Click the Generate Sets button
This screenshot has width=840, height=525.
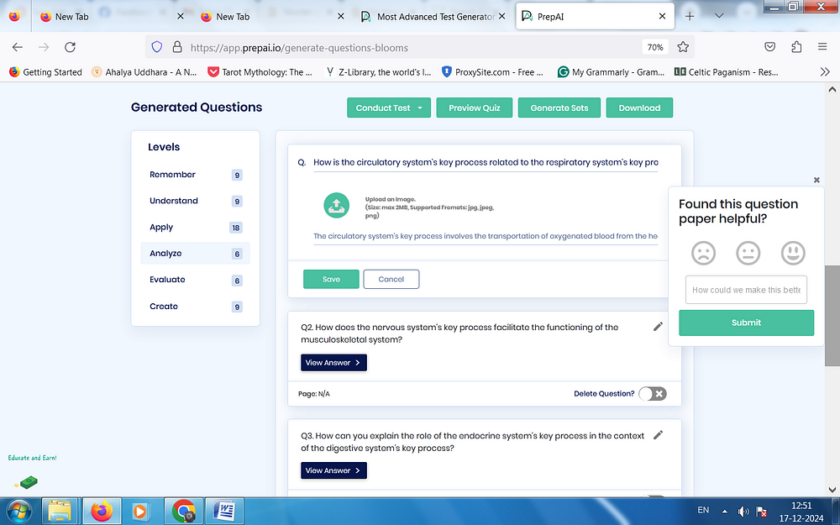pyautogui.click(x=559, y=108)
